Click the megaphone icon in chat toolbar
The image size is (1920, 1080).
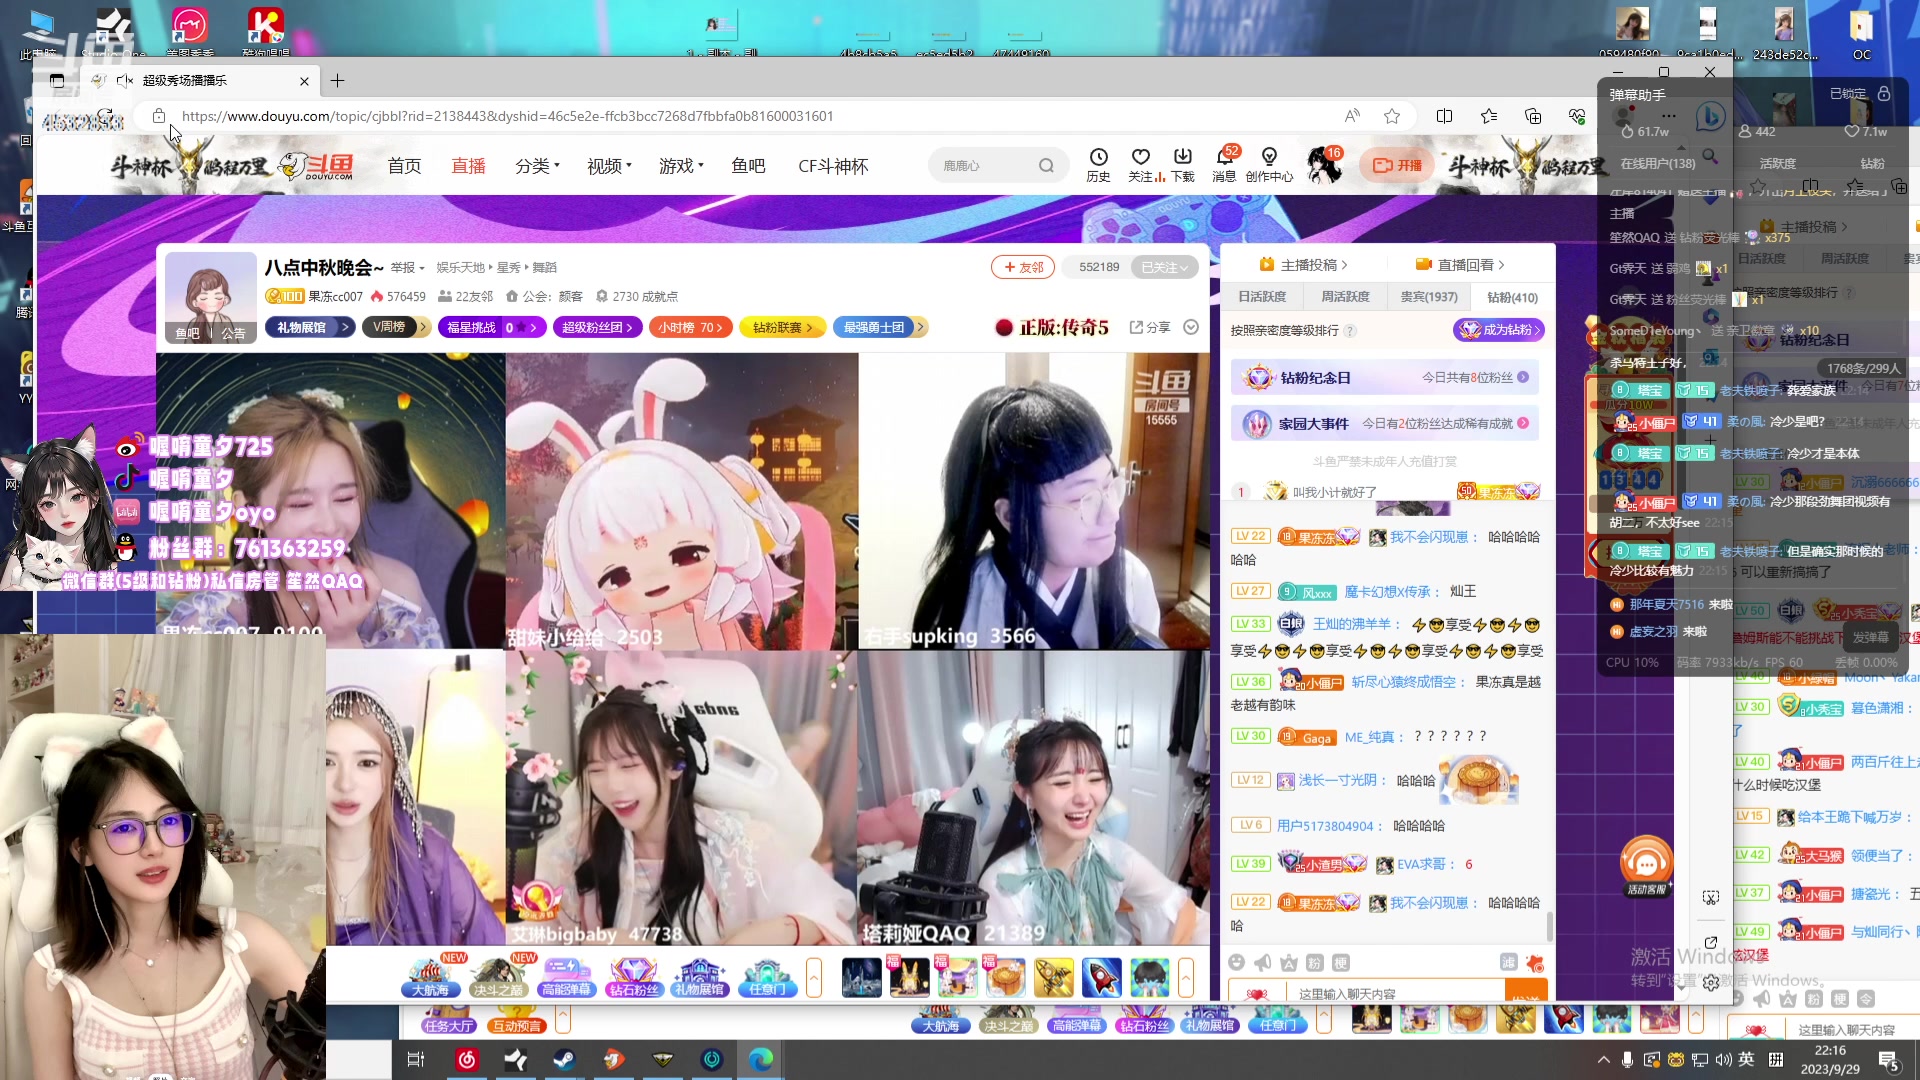pyautogui.click(x=1263, y=962)
